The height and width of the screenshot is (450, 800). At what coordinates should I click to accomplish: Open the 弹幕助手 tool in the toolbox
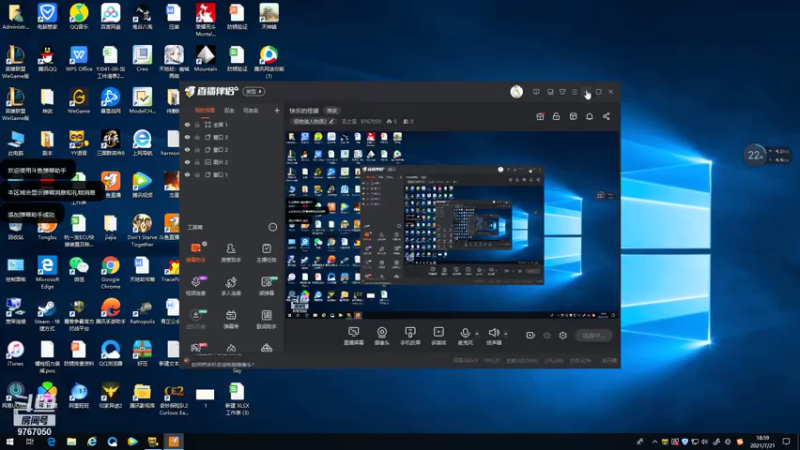pos(196,252)
